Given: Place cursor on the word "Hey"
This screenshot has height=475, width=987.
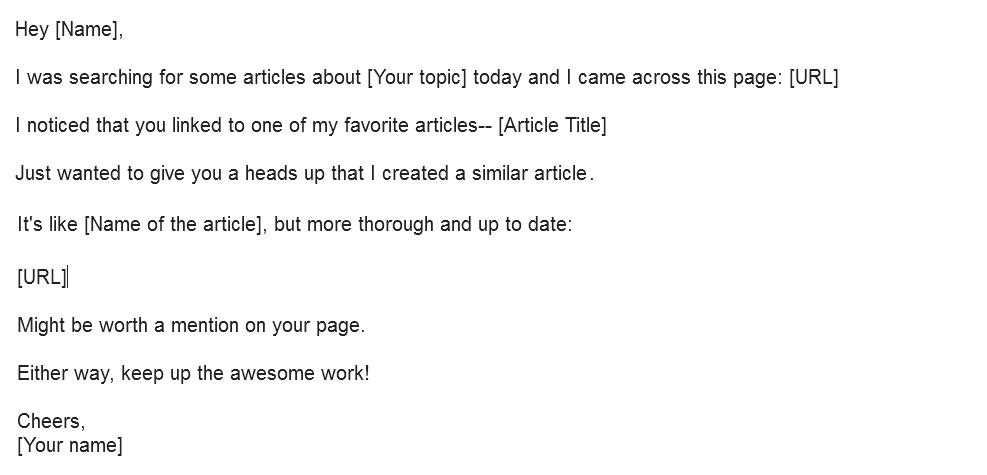Looking at the screenshot, I should tap(32, 30).
